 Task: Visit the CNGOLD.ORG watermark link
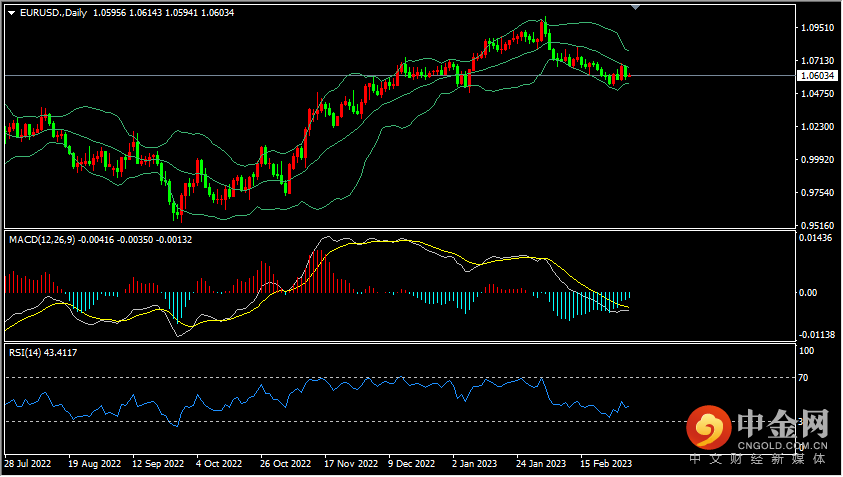(783, 445)
